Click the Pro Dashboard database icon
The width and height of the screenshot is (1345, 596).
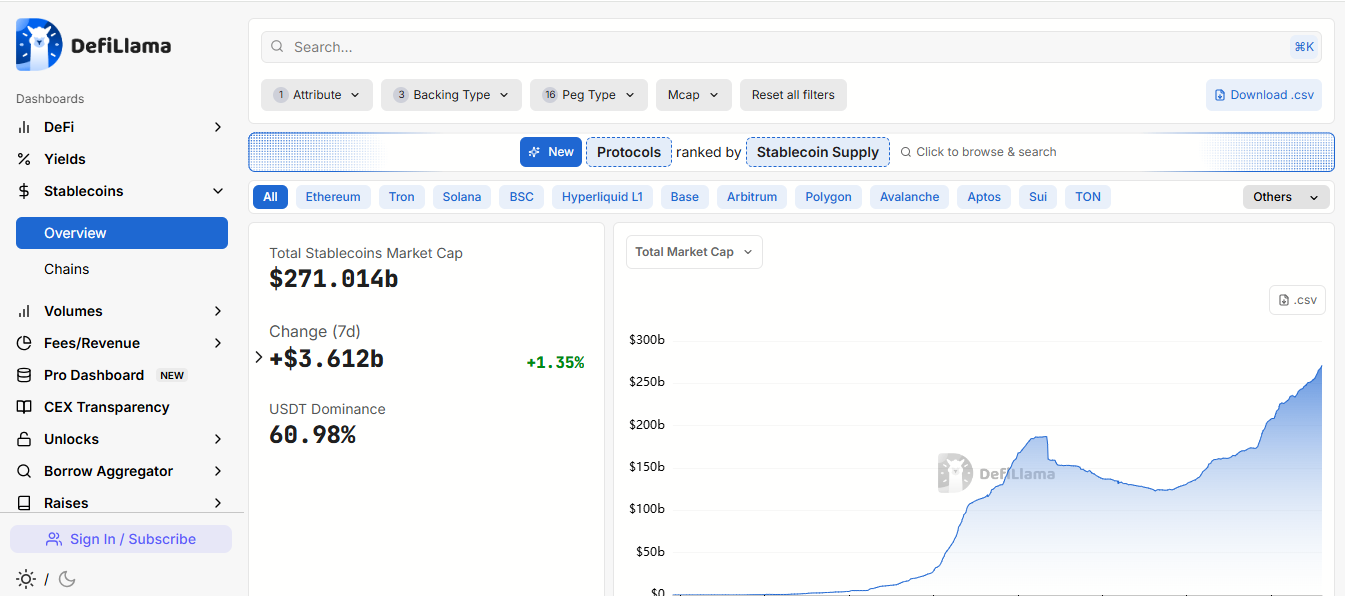tap(24, 375)
